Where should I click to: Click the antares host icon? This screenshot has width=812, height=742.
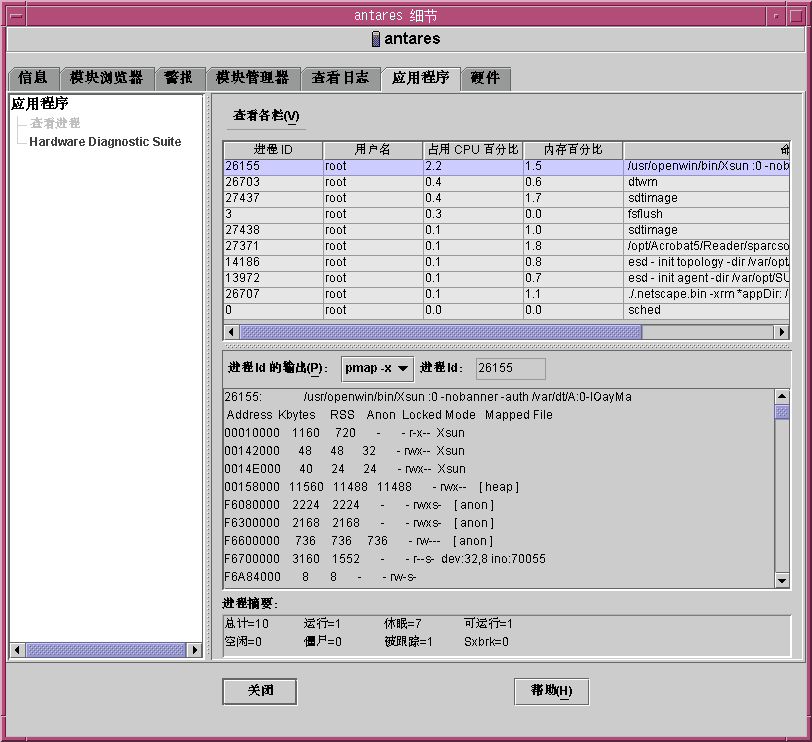coord(376,39)
